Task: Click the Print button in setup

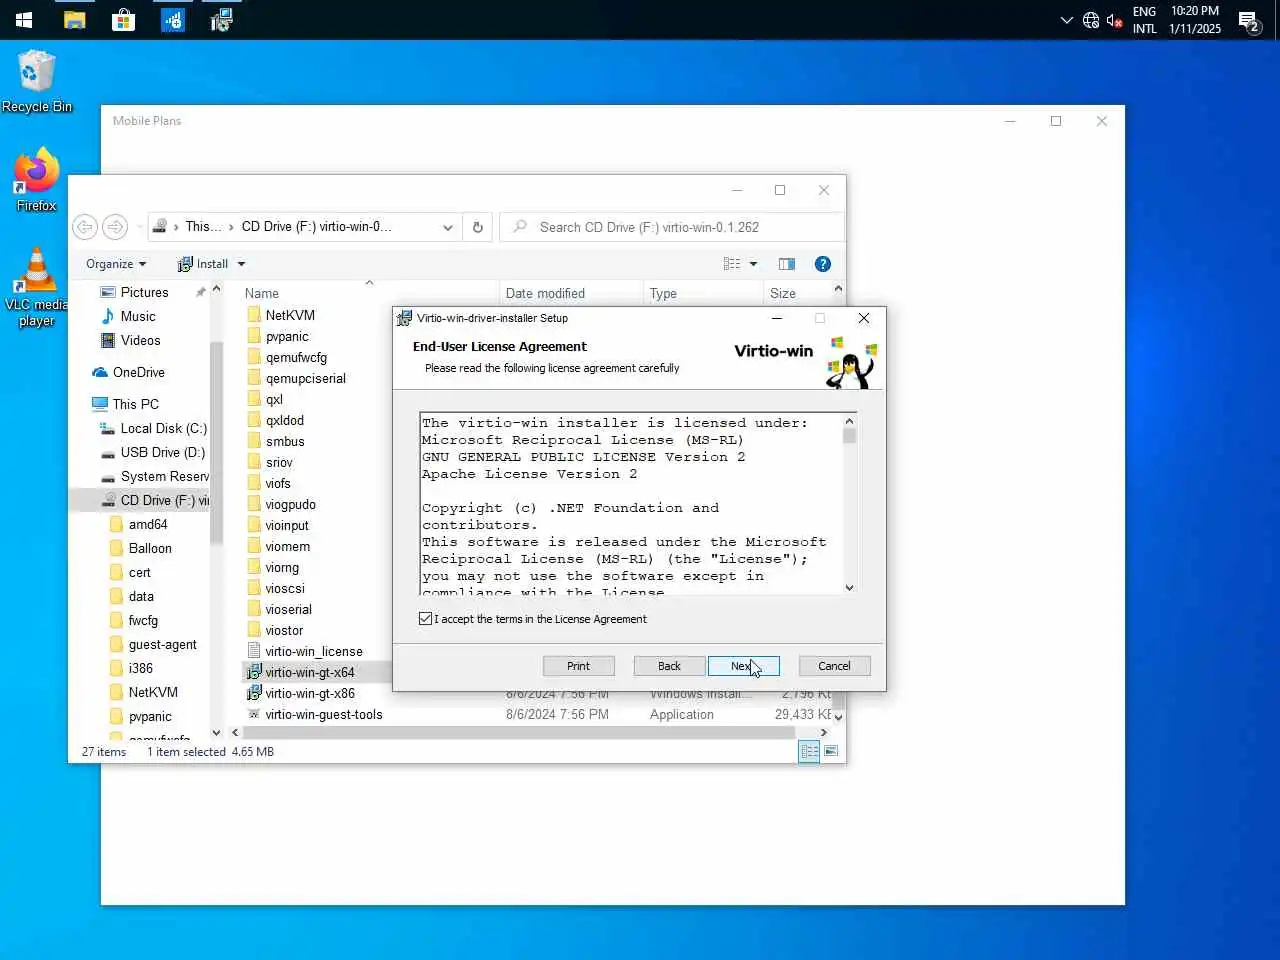Action: point(578,666)
